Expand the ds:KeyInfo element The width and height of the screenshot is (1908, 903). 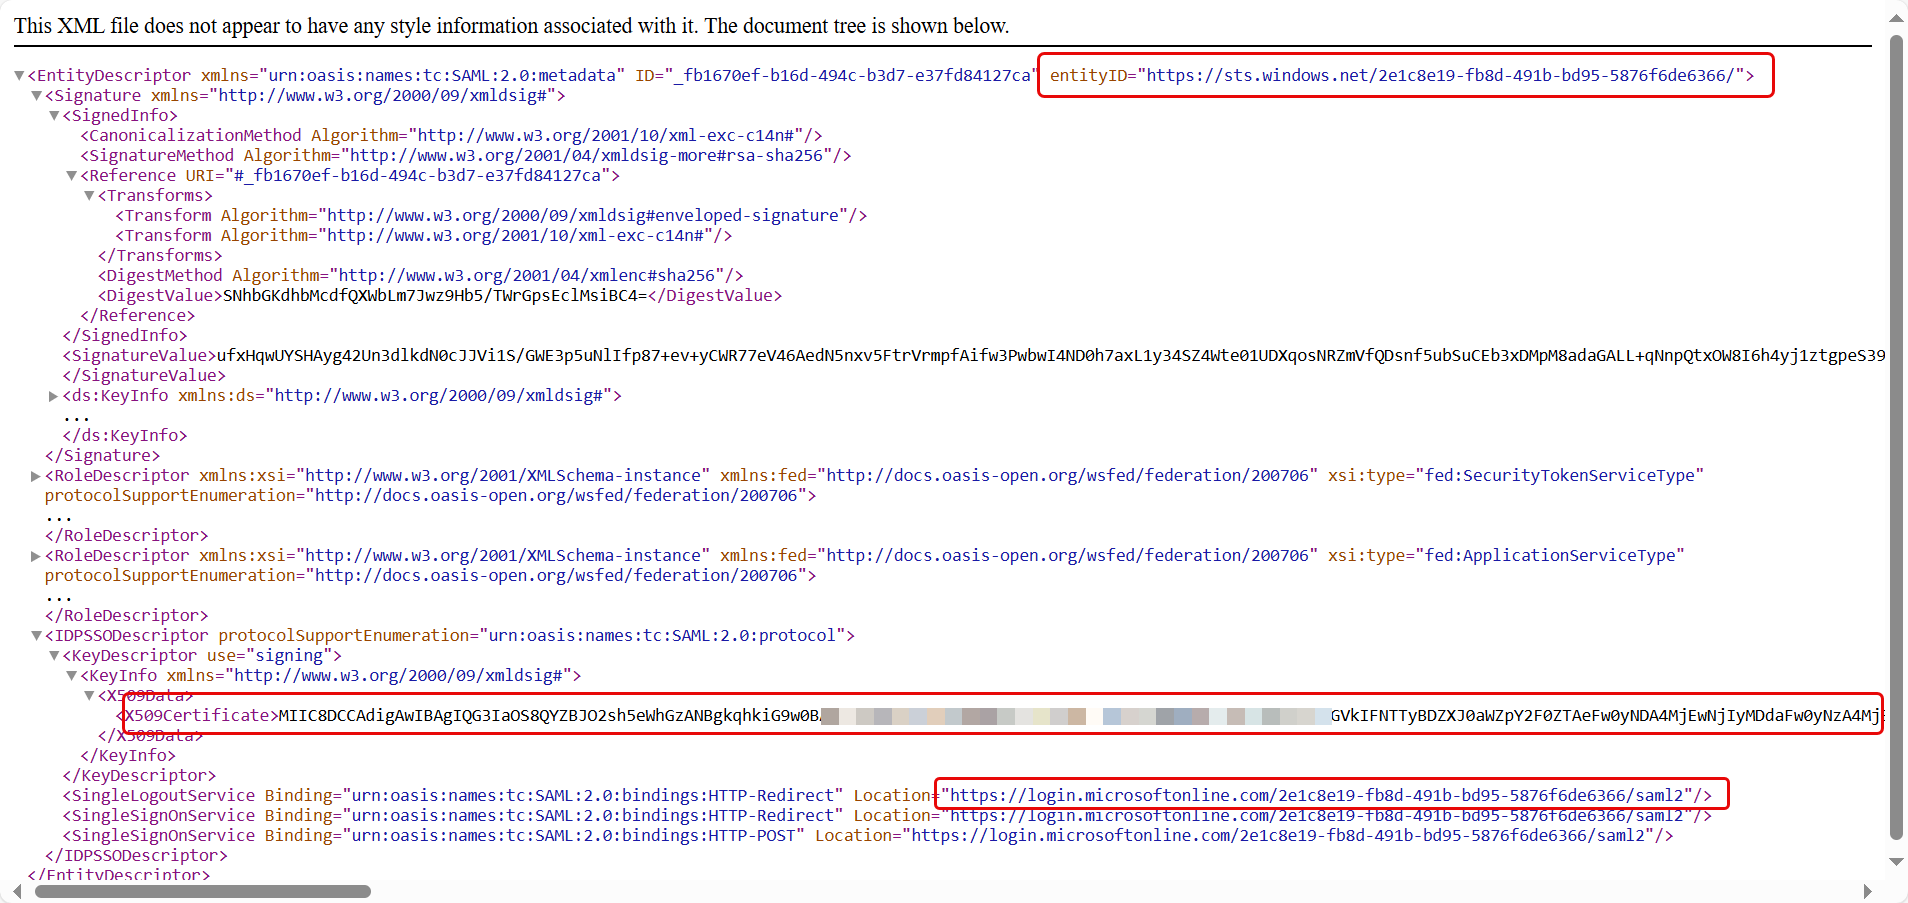click(54, 396)
